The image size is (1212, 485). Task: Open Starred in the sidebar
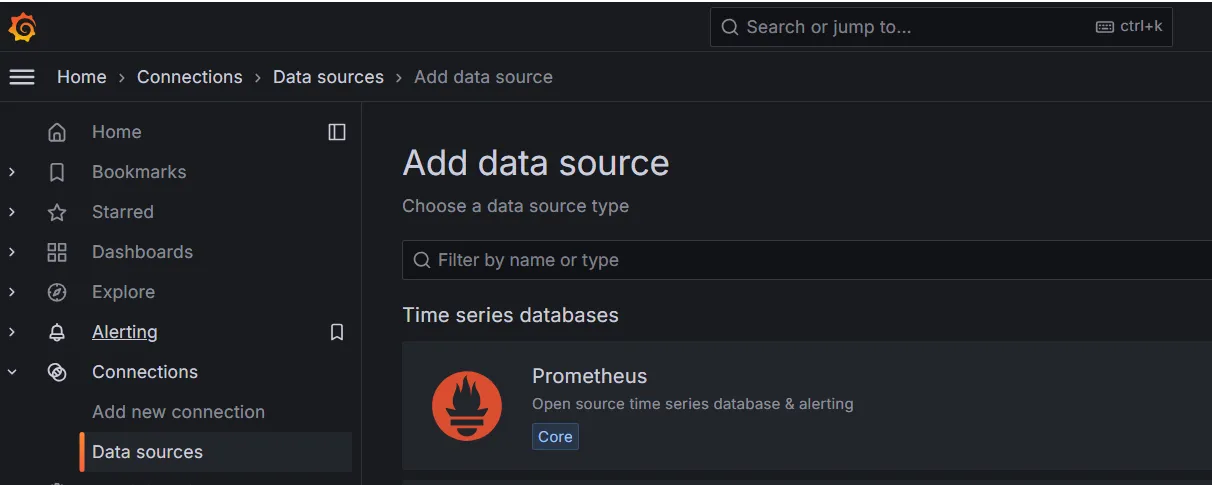pos(123,212)
